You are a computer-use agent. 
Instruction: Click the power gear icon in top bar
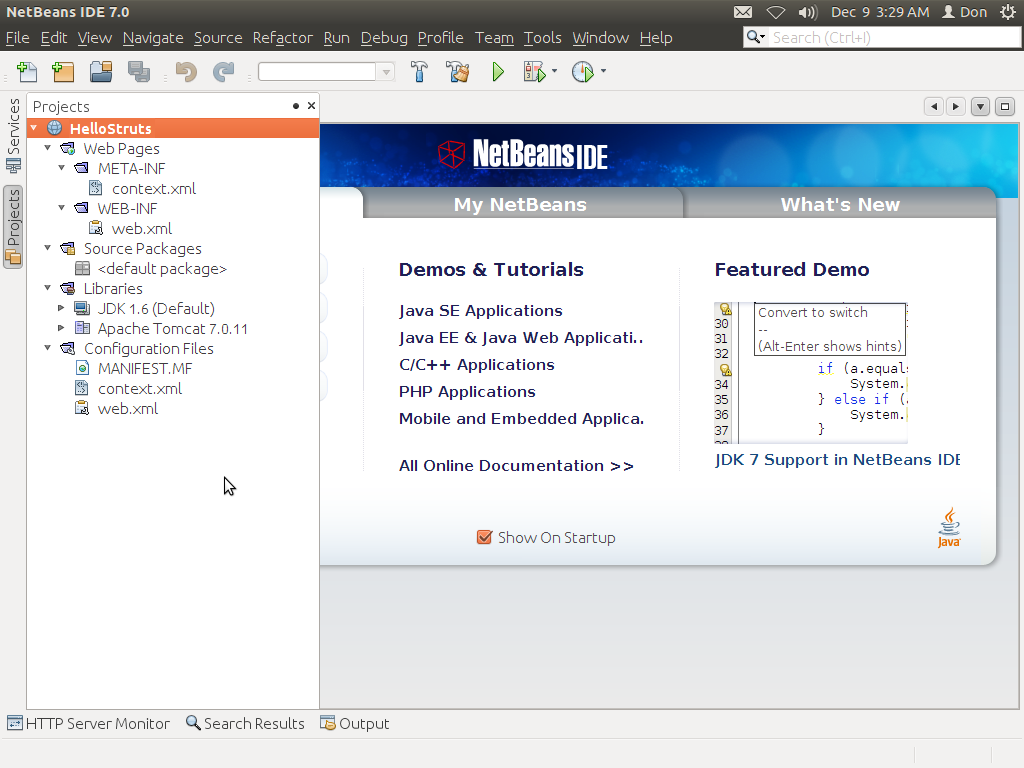click(1008, 12)
